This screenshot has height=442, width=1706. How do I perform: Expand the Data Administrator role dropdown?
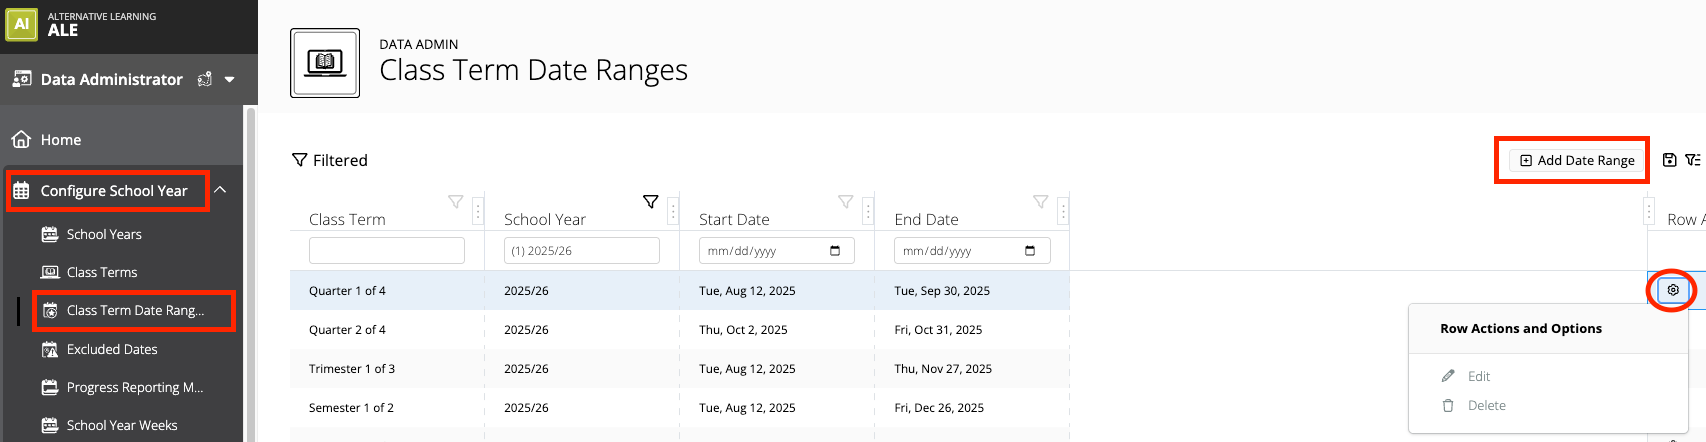pyautogui.click(x=230, y=79)
